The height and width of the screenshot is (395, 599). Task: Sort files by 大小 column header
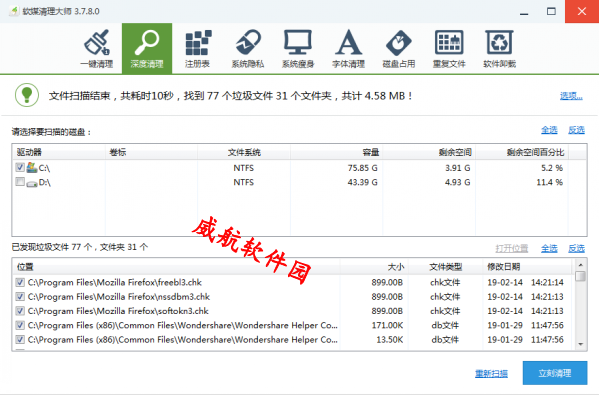tap(374, 267)
